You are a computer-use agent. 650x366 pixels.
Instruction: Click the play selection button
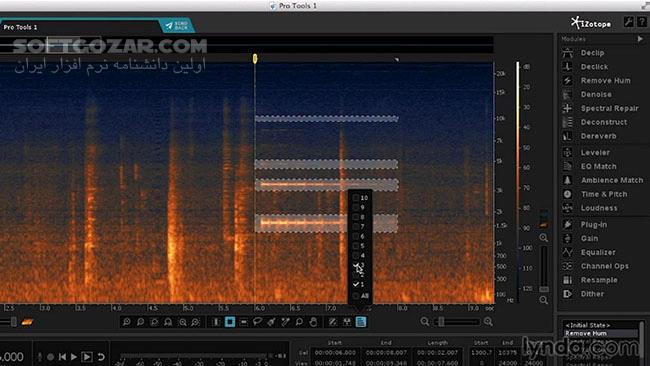pyautogui.click(x=87, y=357)
